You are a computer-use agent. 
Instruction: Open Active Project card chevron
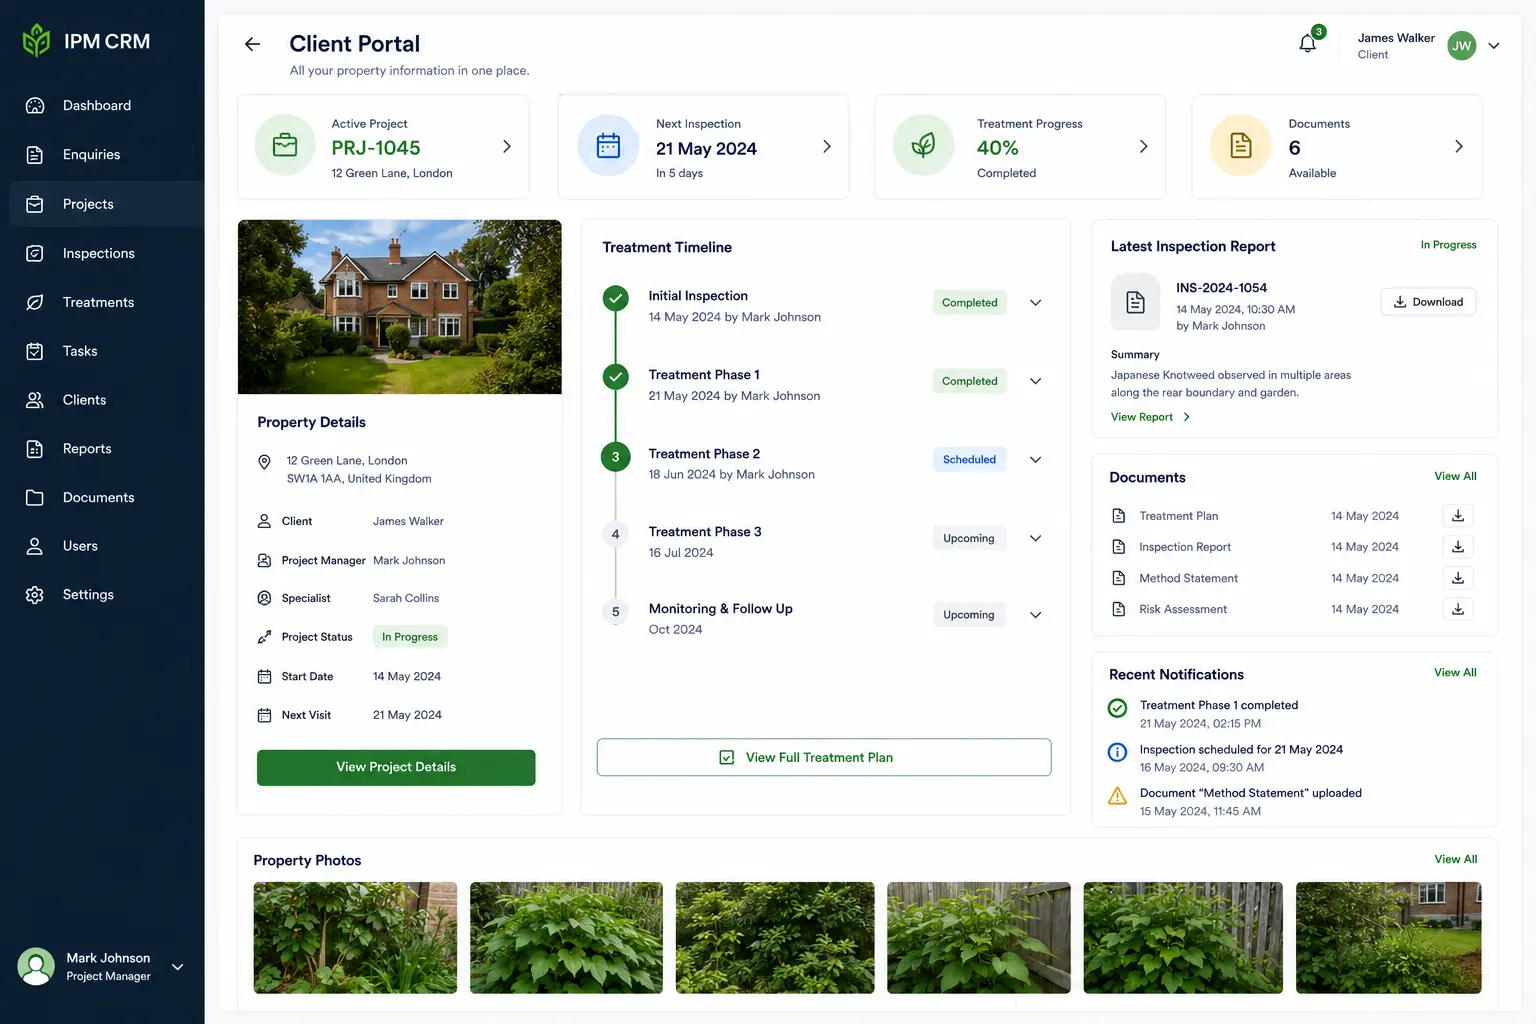[x=507, y=146]
